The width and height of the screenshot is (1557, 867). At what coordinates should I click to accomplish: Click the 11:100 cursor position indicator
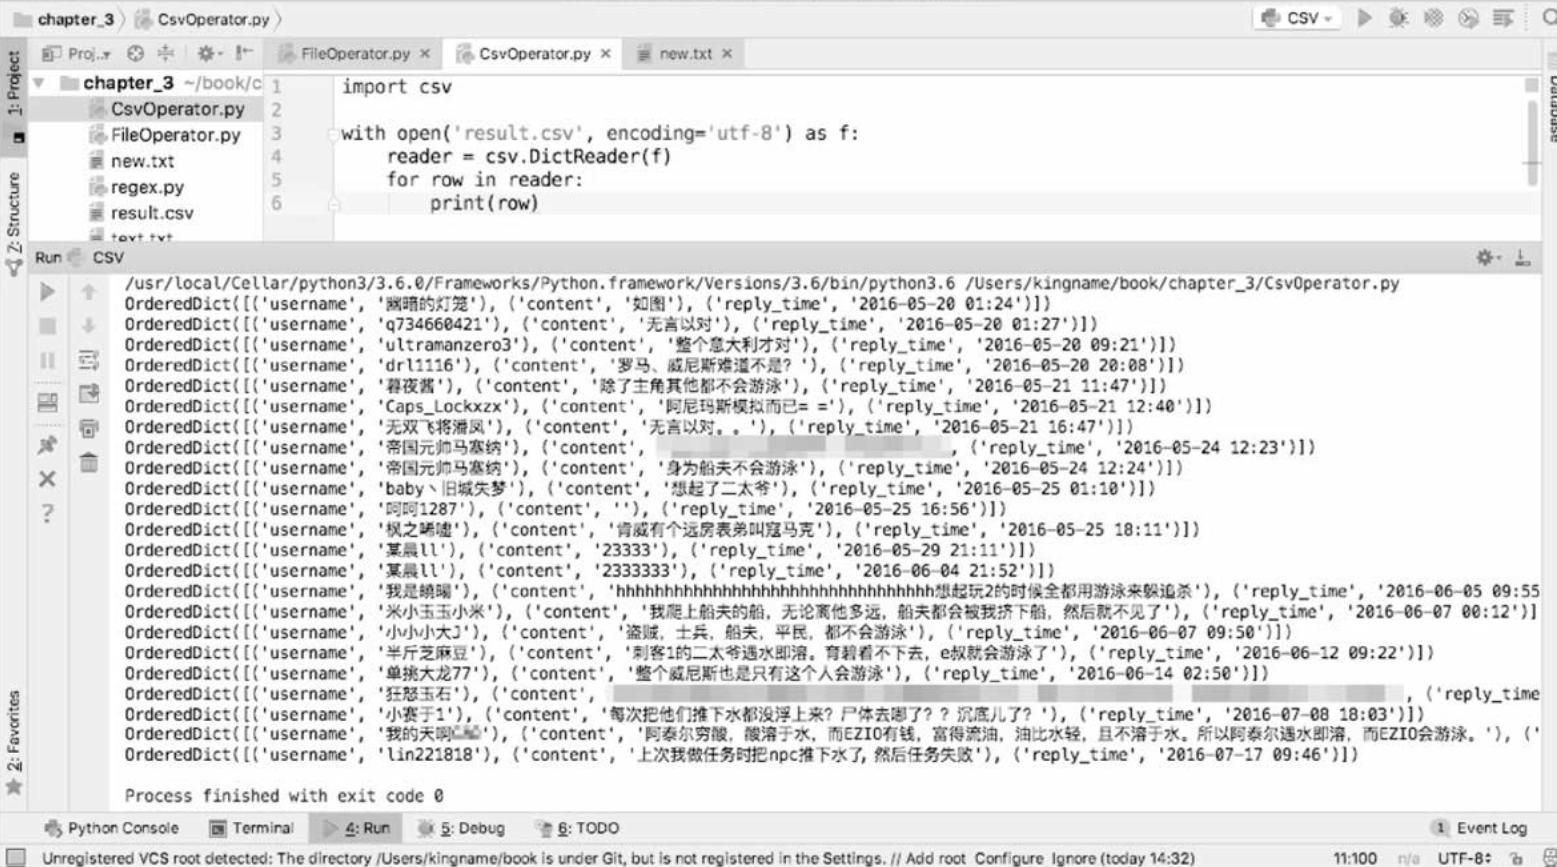1355,858
